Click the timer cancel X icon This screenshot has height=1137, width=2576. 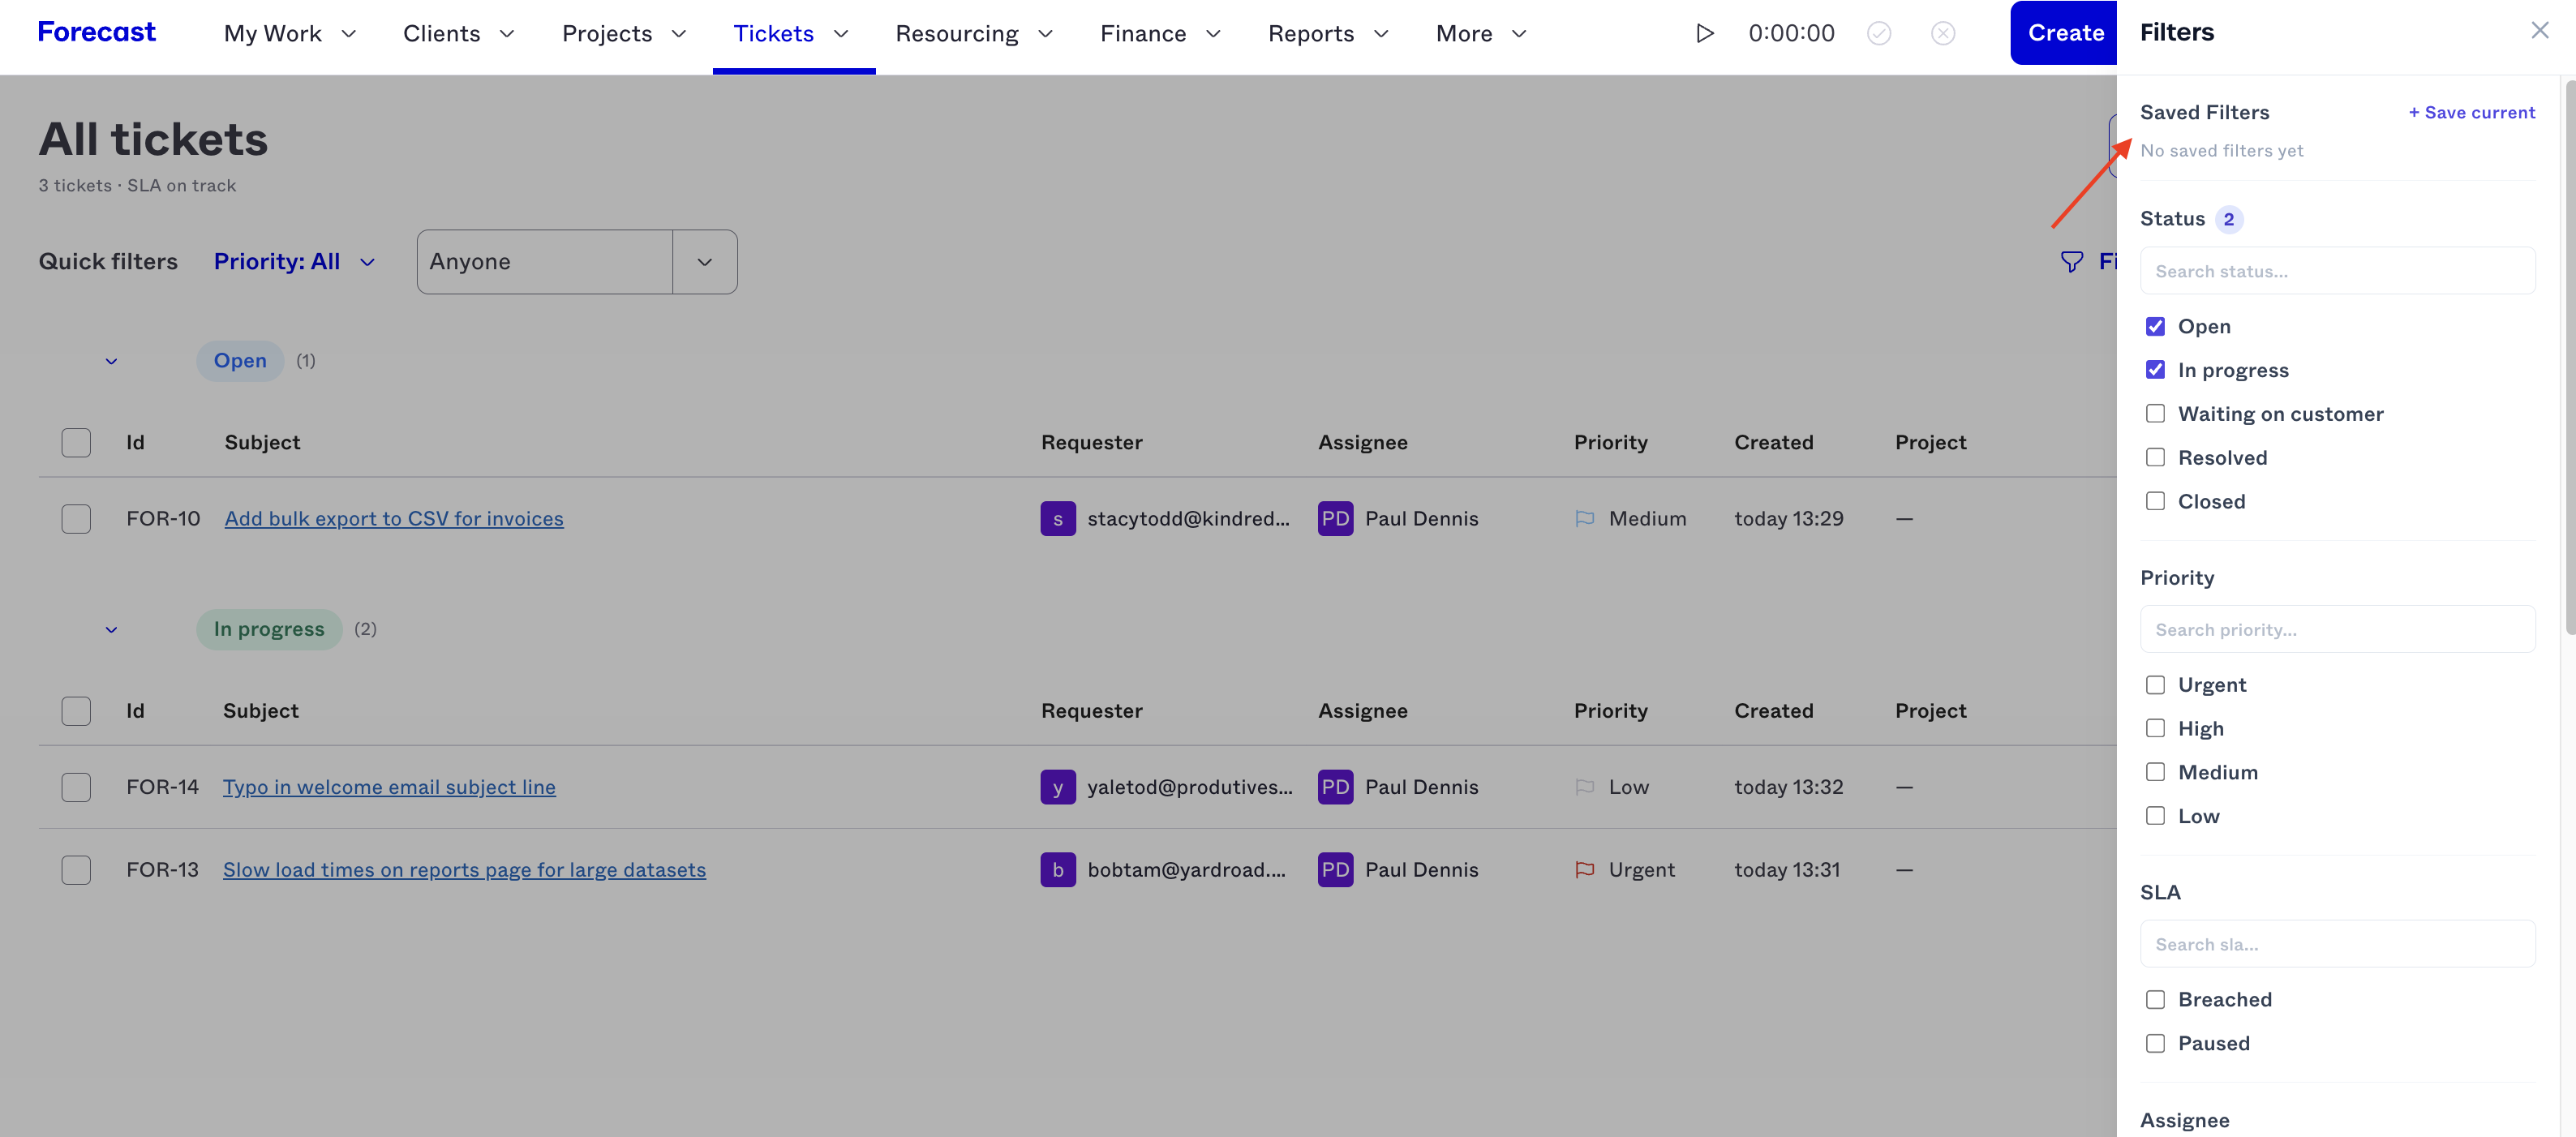(1943, 33)
